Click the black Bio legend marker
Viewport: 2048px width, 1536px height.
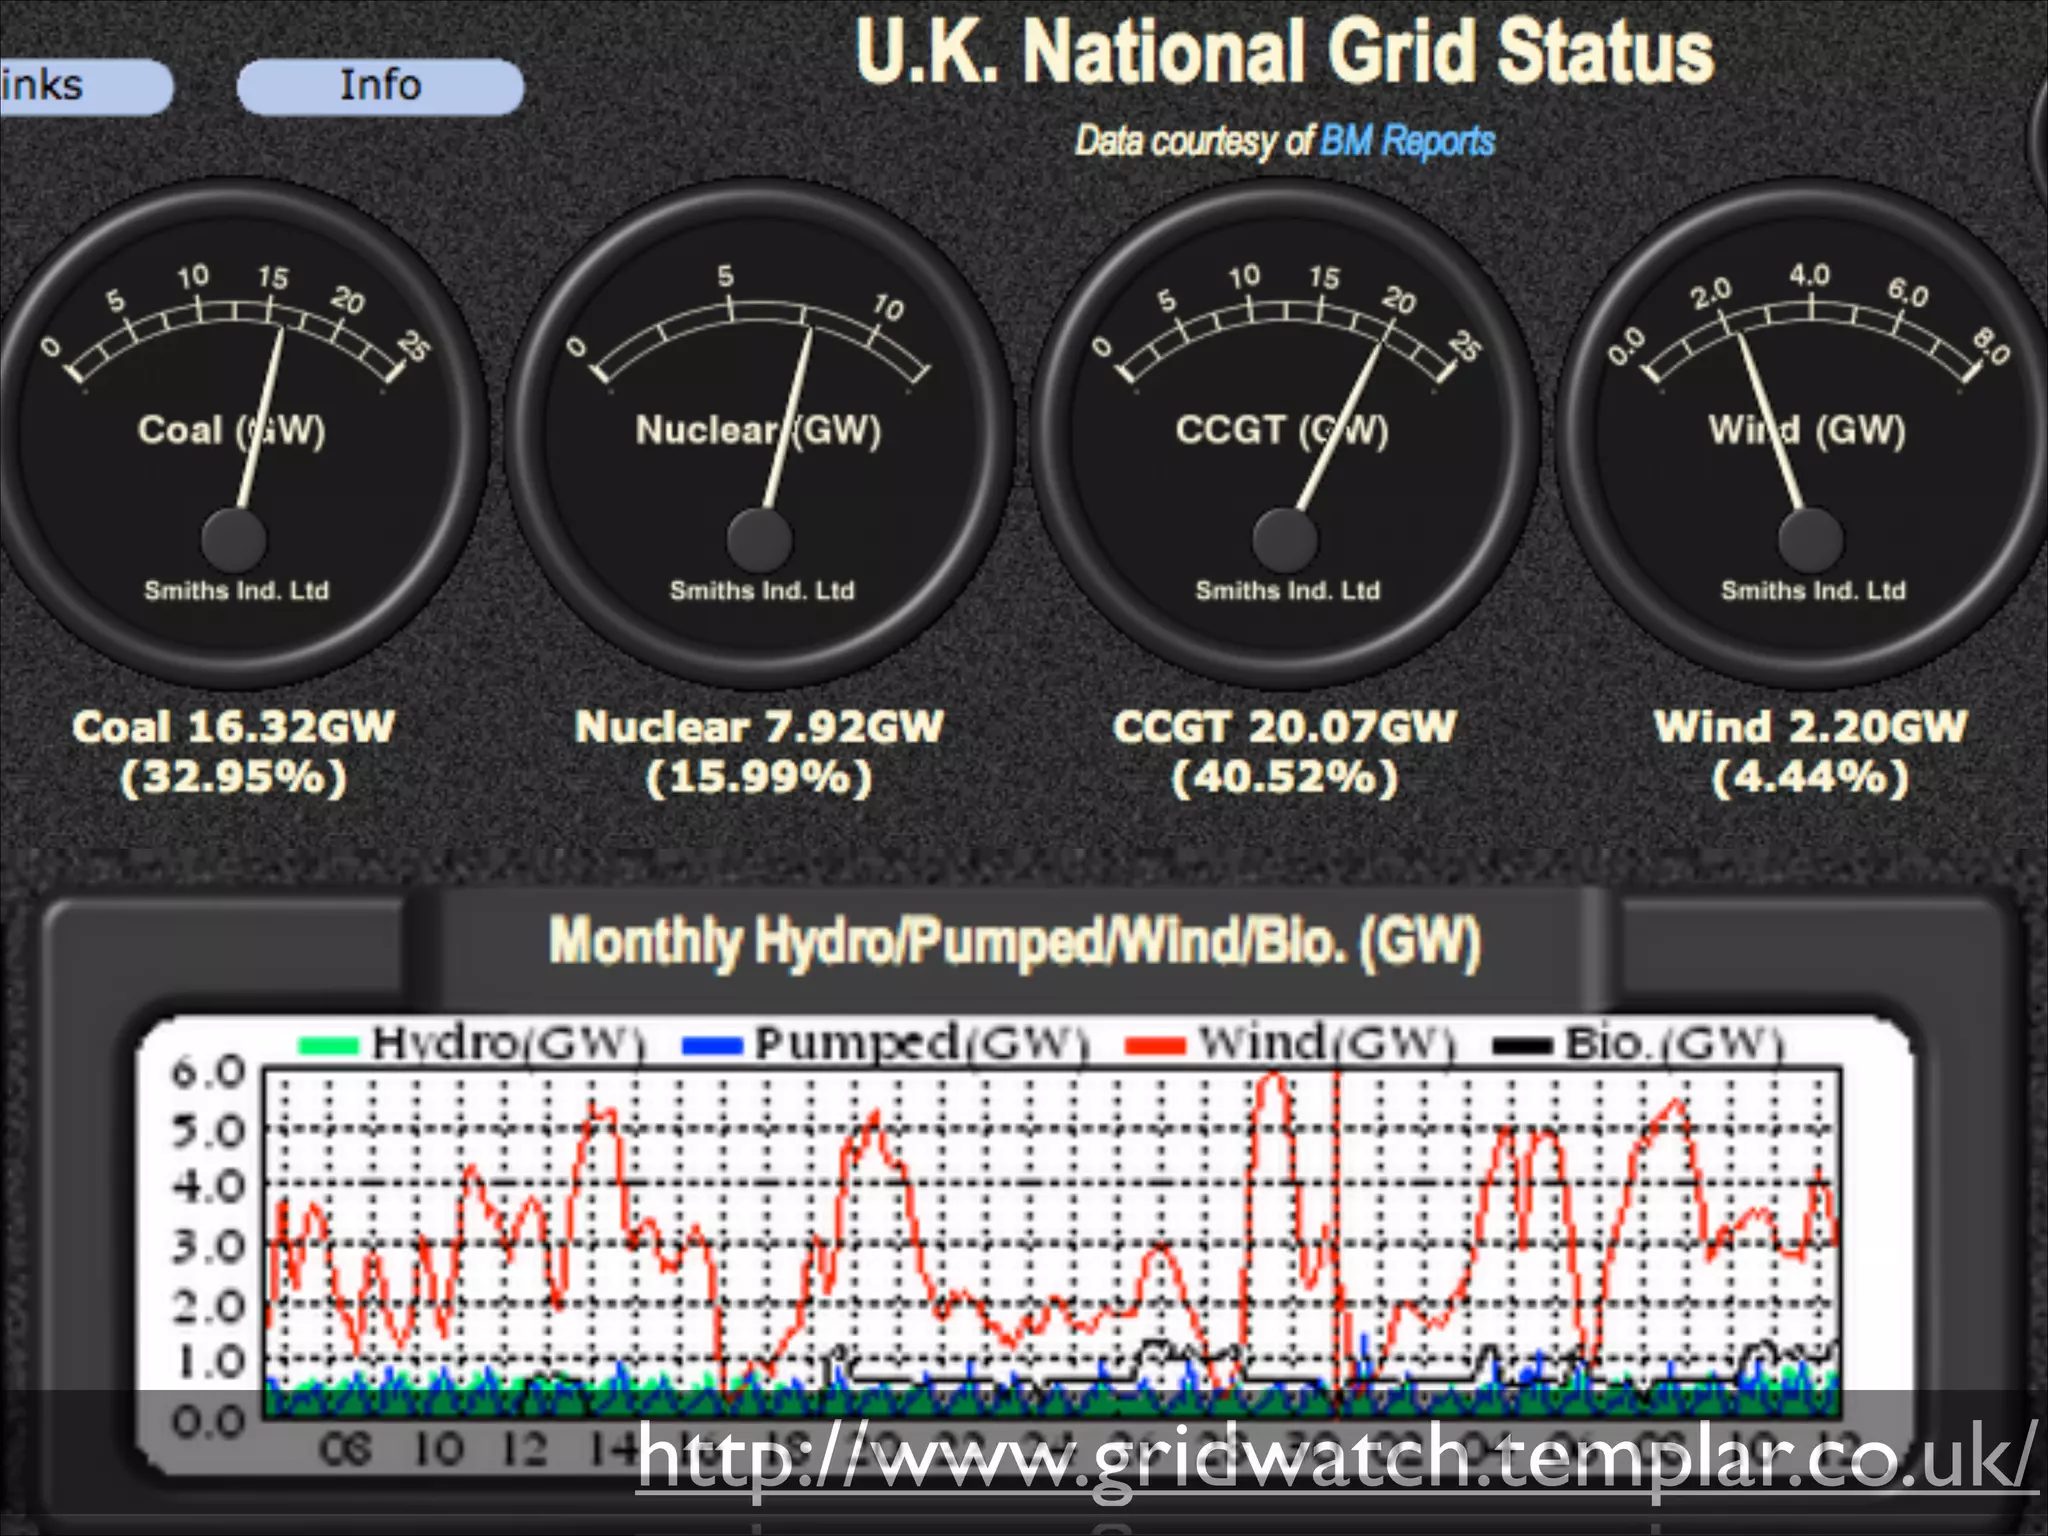click(x=1522, y=1046)
